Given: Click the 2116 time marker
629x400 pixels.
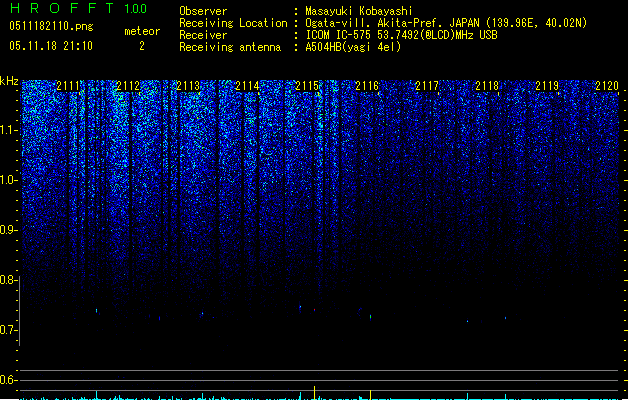Looking at the screenshot, I should (x=367, y=86).
